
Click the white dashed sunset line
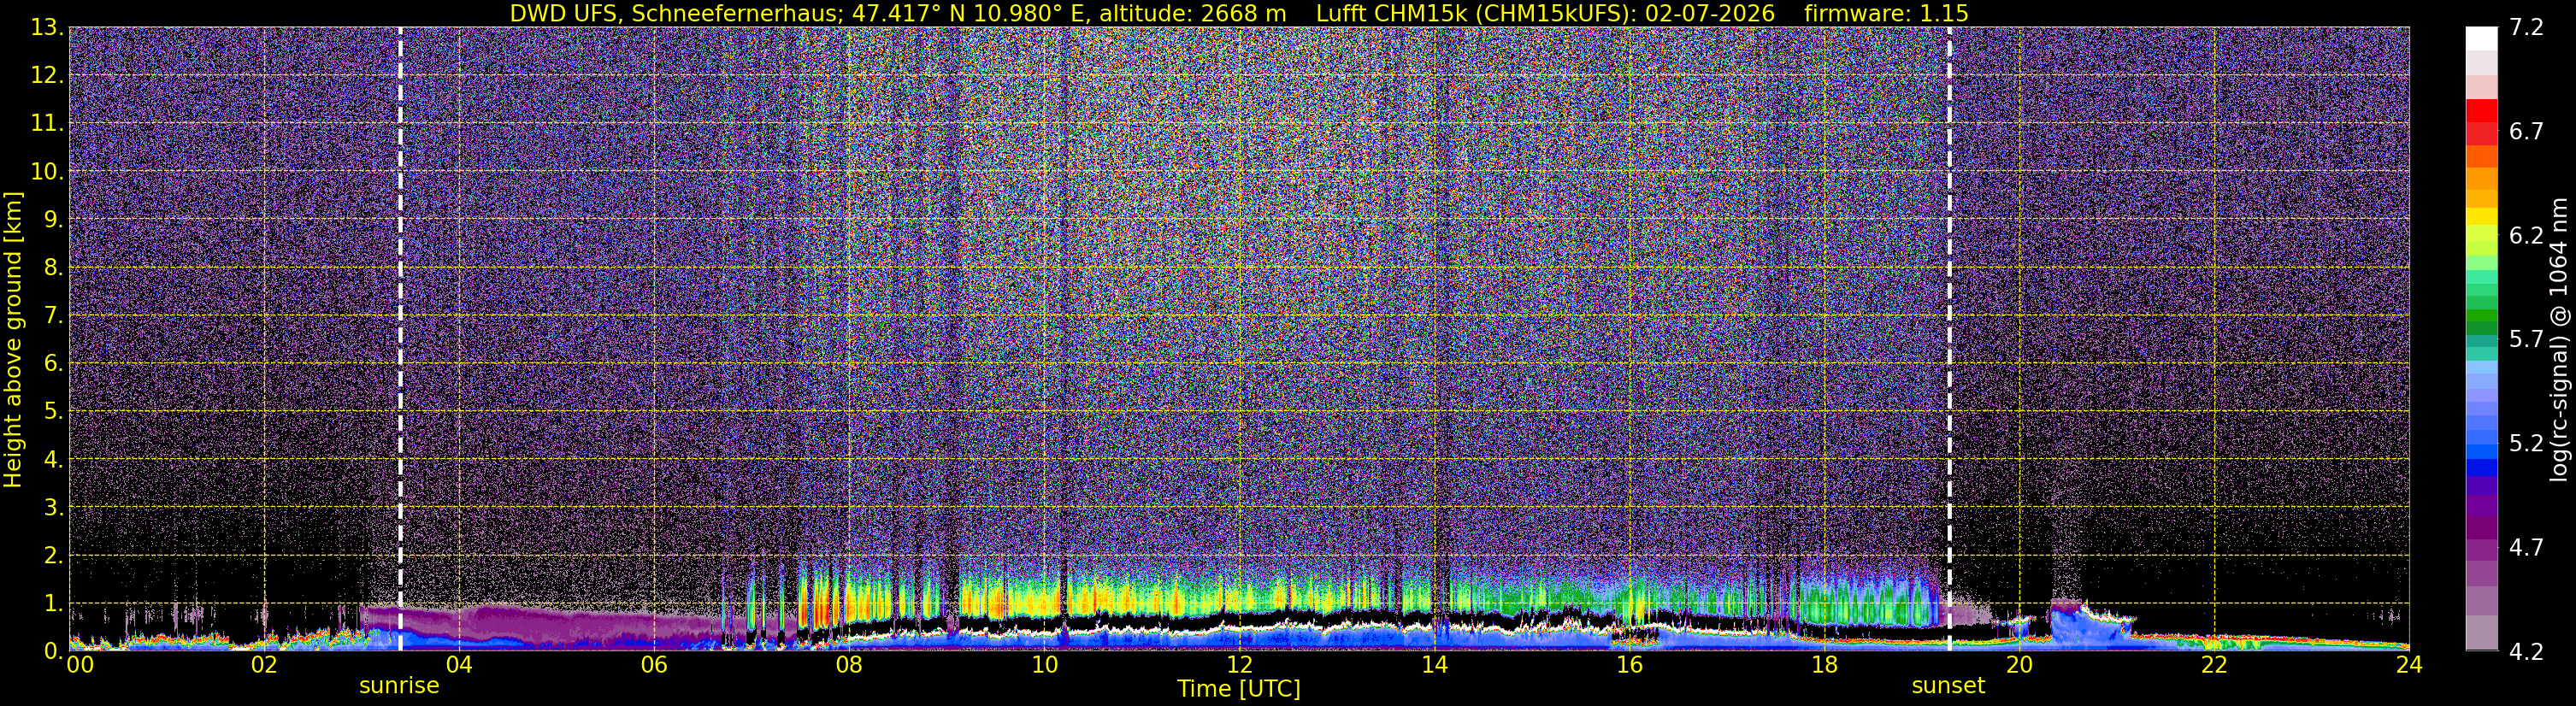click(1949, 338)
